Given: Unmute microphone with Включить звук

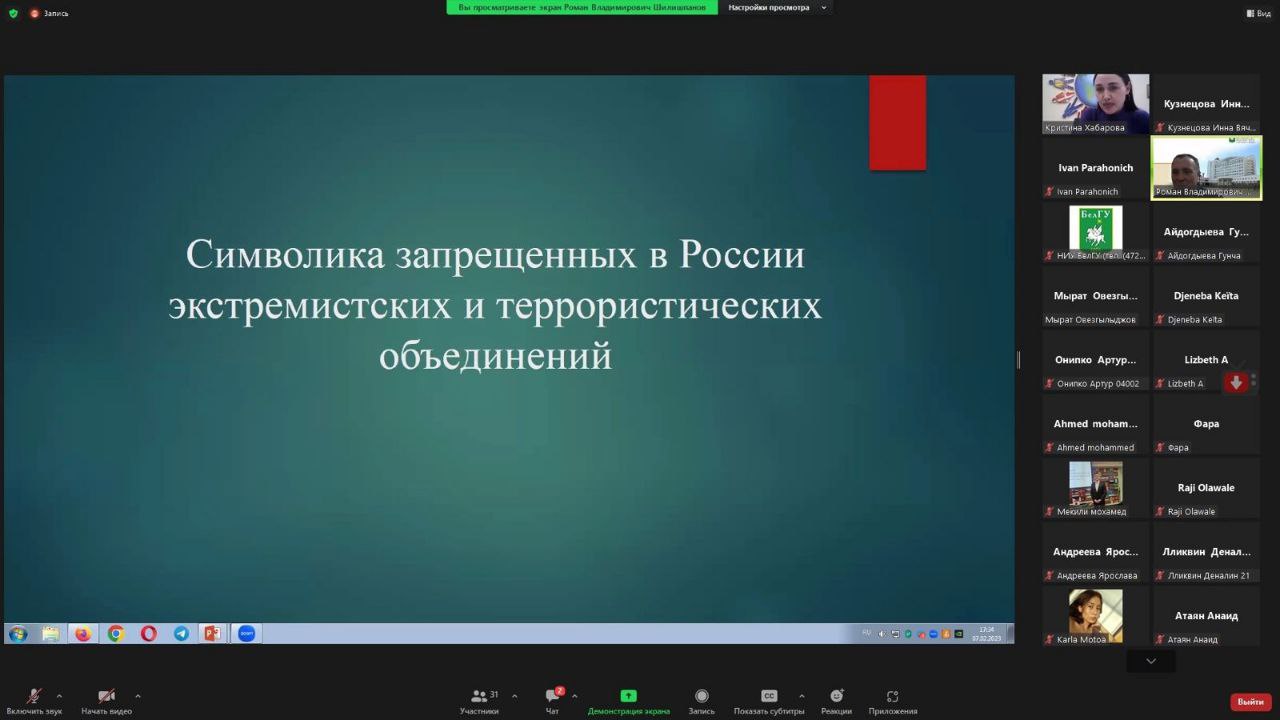Looking at the screenshot, I should 34,700.
